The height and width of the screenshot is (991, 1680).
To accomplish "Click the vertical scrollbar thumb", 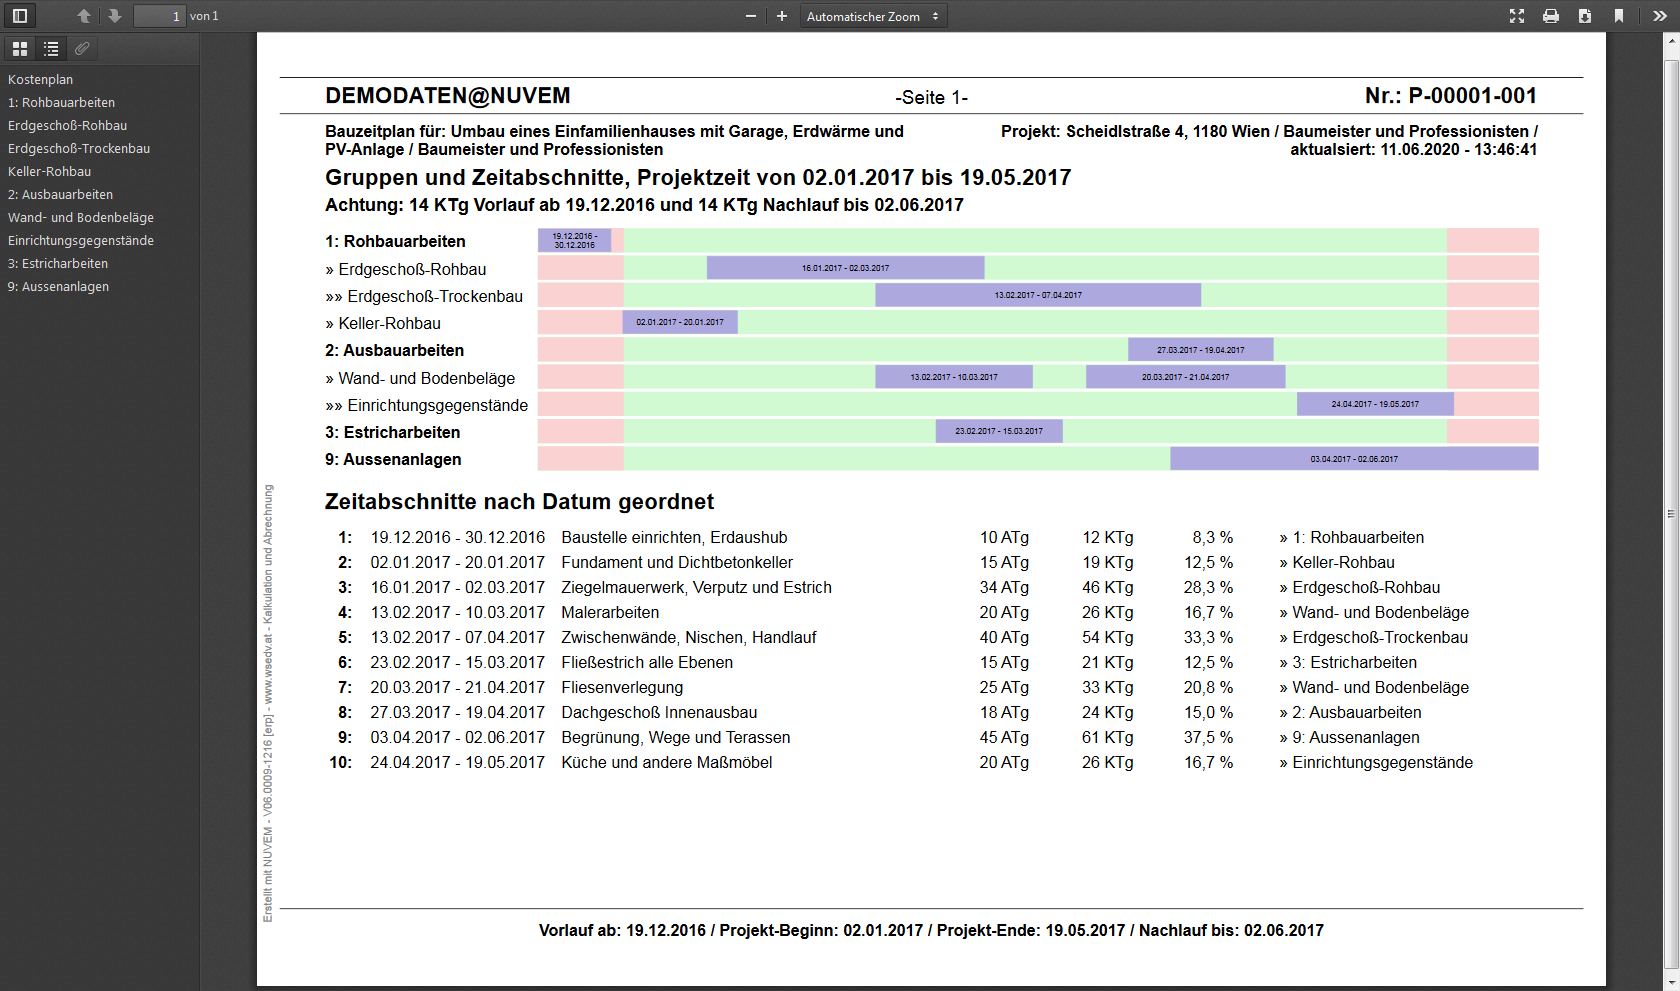I will coord(1671,514).
